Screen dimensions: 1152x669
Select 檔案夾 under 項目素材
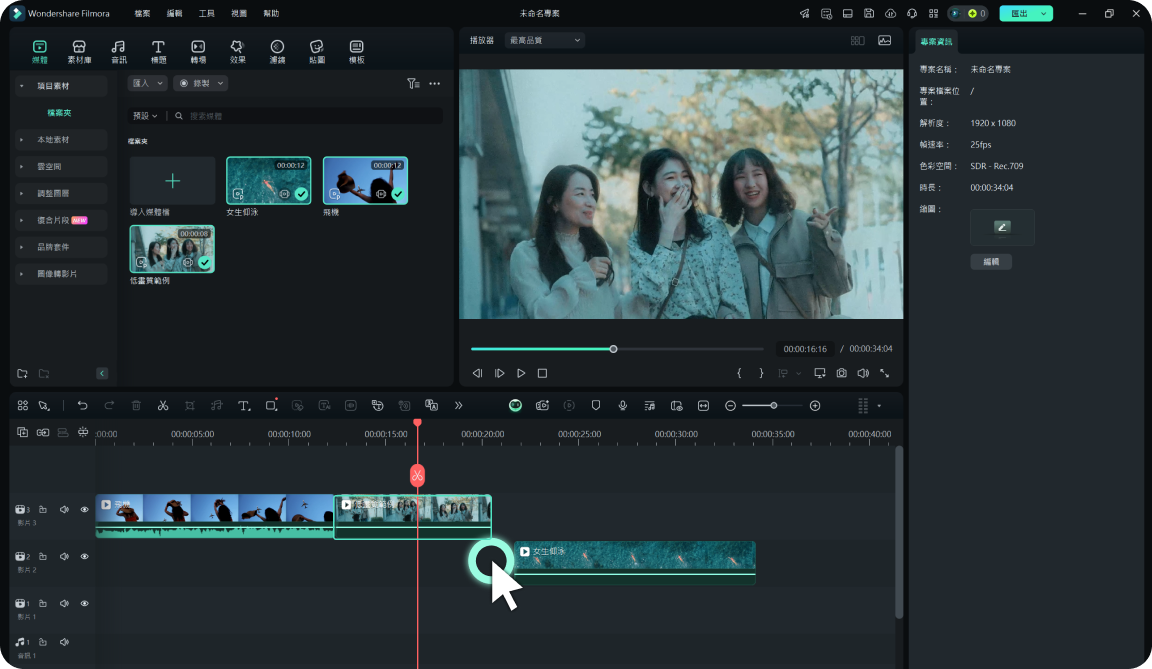(60, 113)
